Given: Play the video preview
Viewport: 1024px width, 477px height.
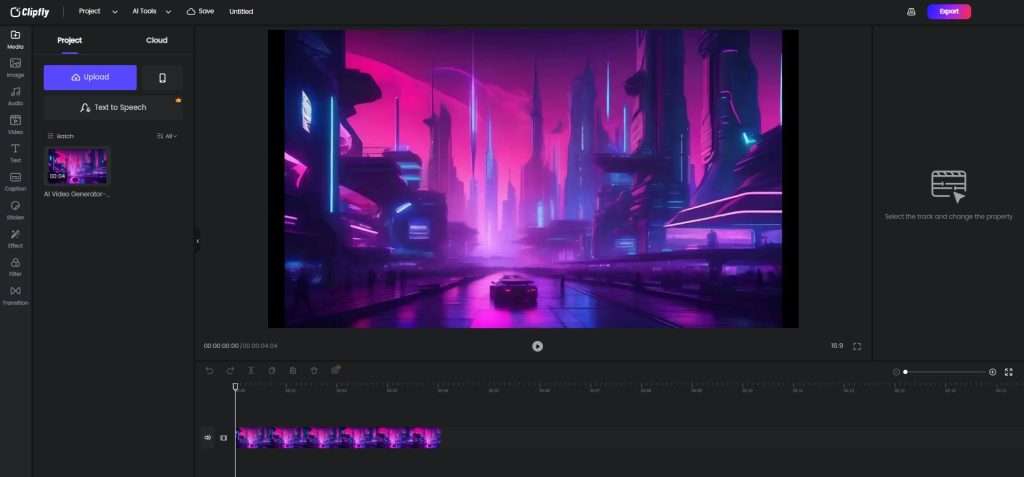Looking at the screenshot, I should [537, 346].
